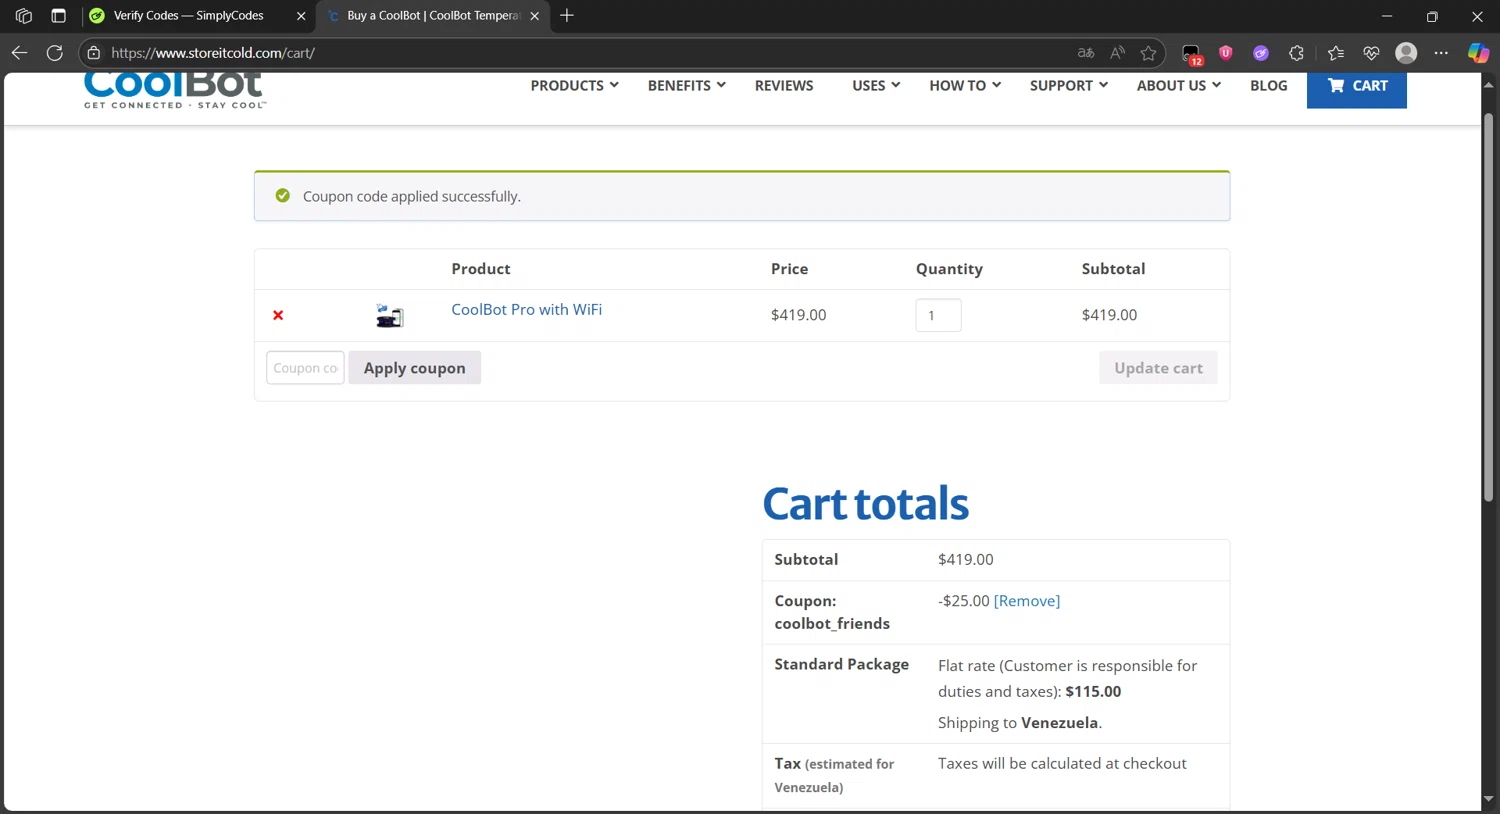1500x814 pixels.
Task: Click the Apply coupon button
Action: [414, 368]
